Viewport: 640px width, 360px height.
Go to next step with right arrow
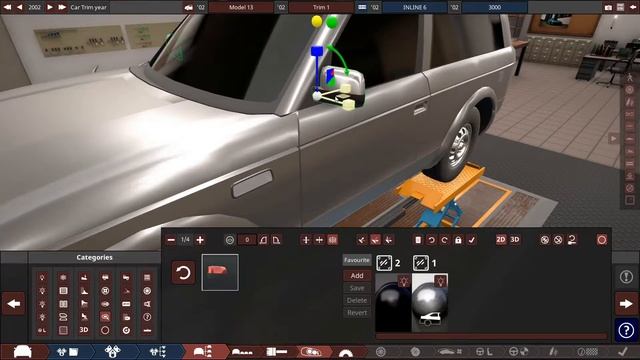click(626, 304)
